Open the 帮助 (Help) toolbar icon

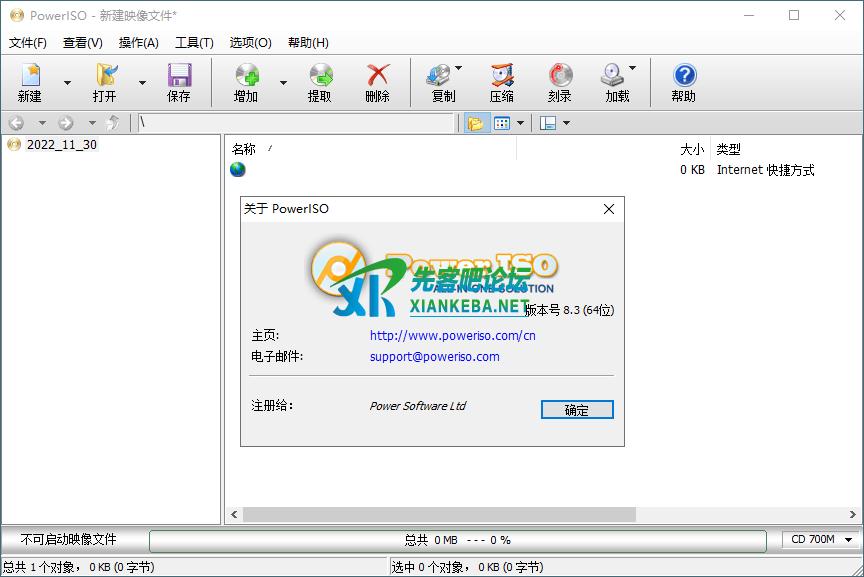point(684,76)
